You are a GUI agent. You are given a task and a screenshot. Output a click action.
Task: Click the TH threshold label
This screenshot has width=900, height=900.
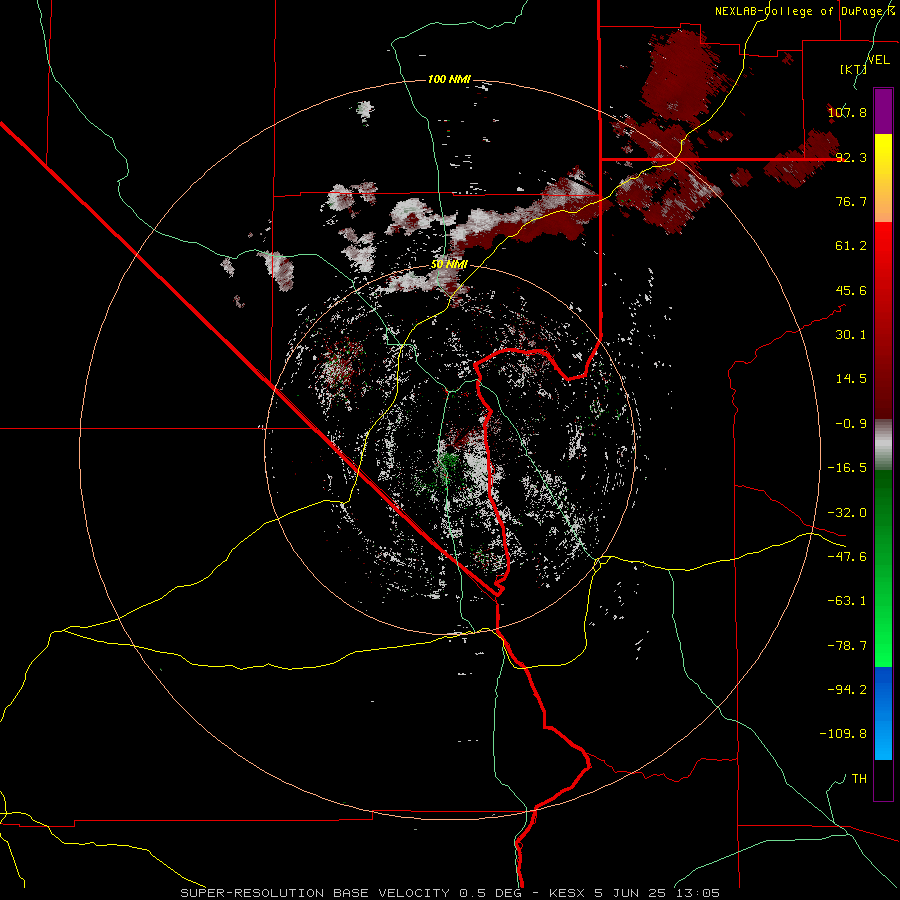coord(859,778)
